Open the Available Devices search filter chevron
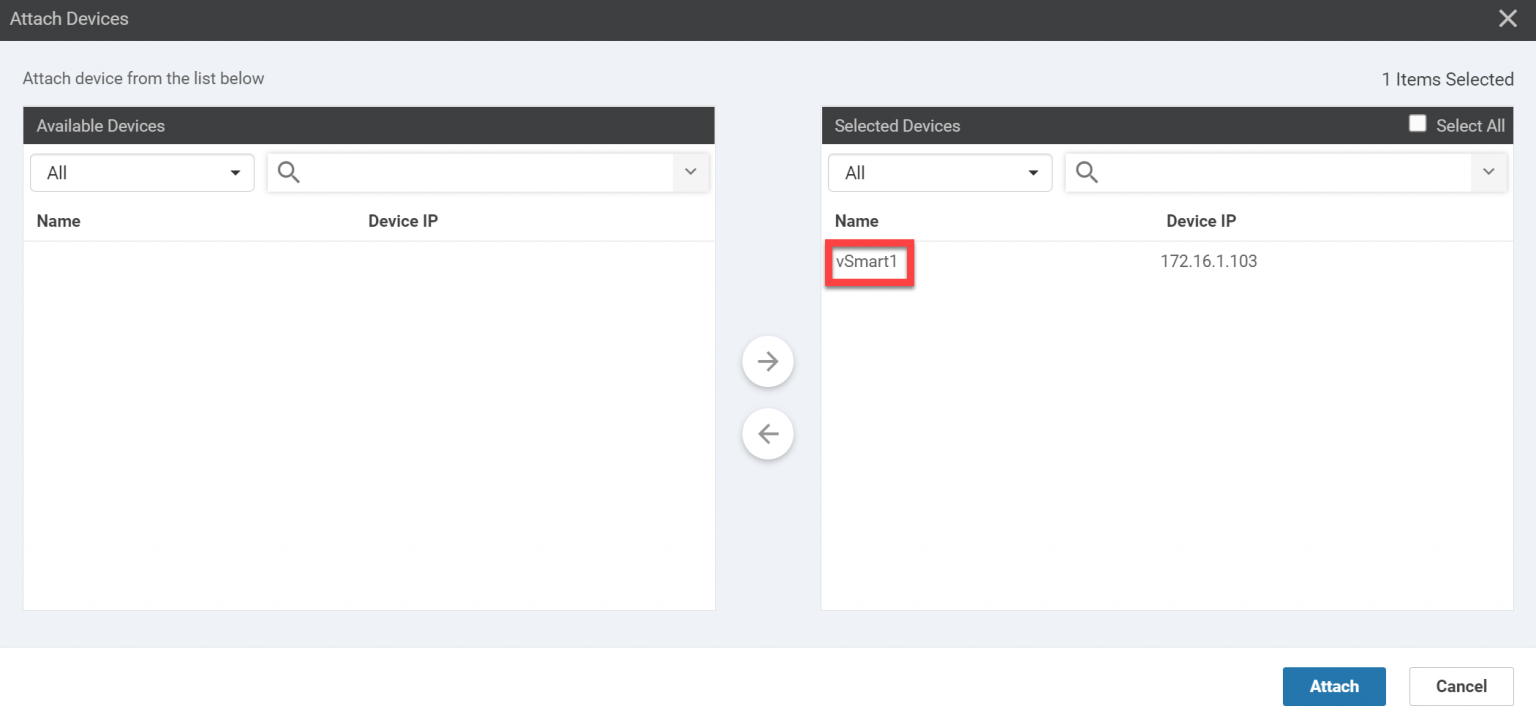 (x=690, y=172)
